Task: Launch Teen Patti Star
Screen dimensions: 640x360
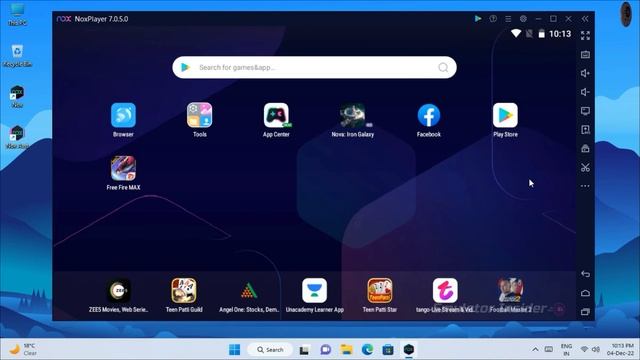Action: pos(380,291)
